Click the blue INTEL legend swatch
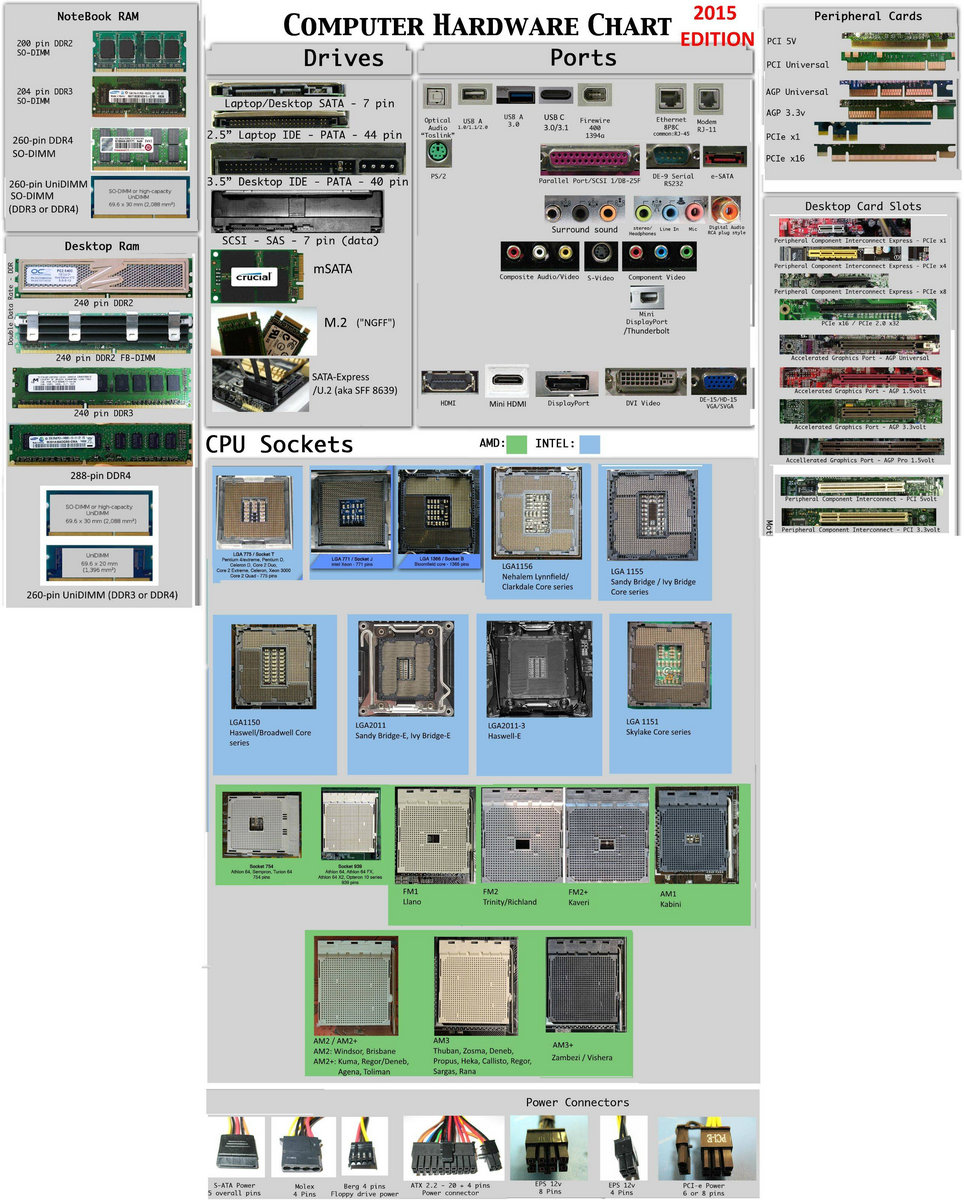This screenshot has height=1200, width=964. 590,443
